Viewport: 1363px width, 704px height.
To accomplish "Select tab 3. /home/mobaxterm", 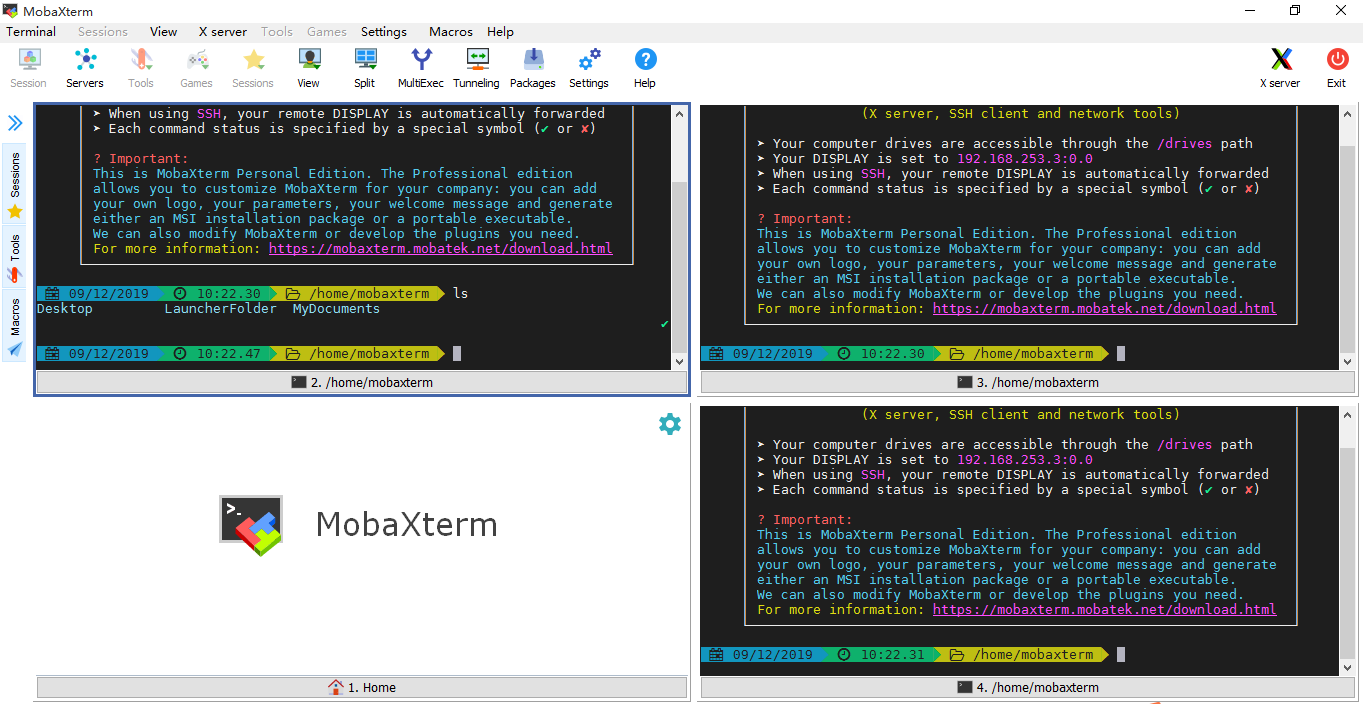I will click(1028, 382).
